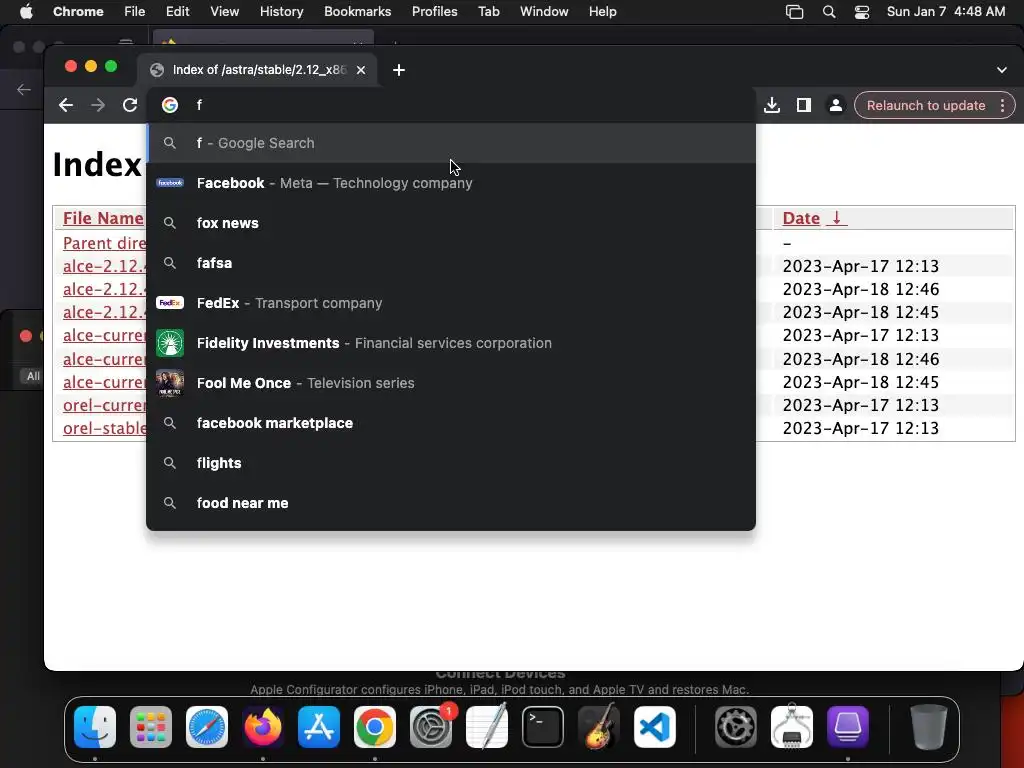Click Chrome's back arrow button
1024x768 pixels.
65,105
